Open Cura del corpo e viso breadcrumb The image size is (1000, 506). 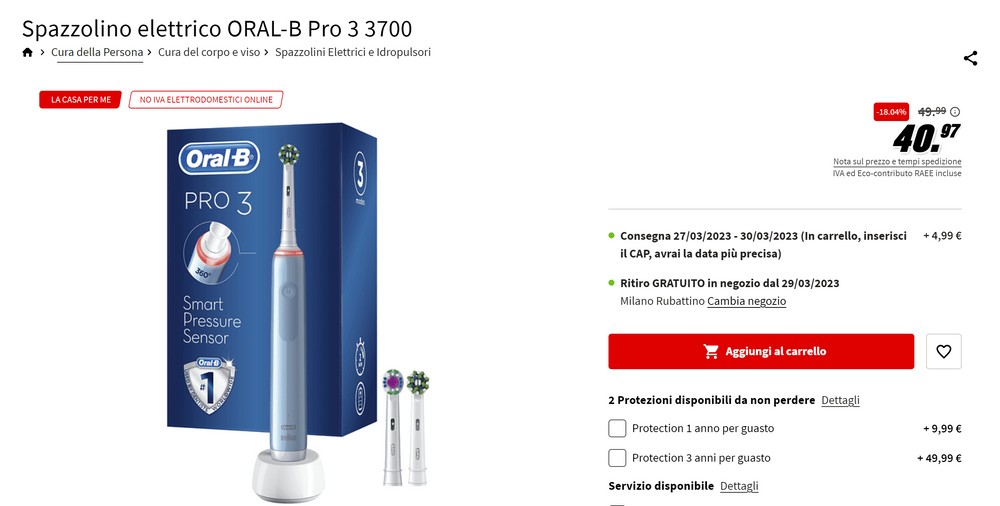pyautogui.click(x=209, y=52)
